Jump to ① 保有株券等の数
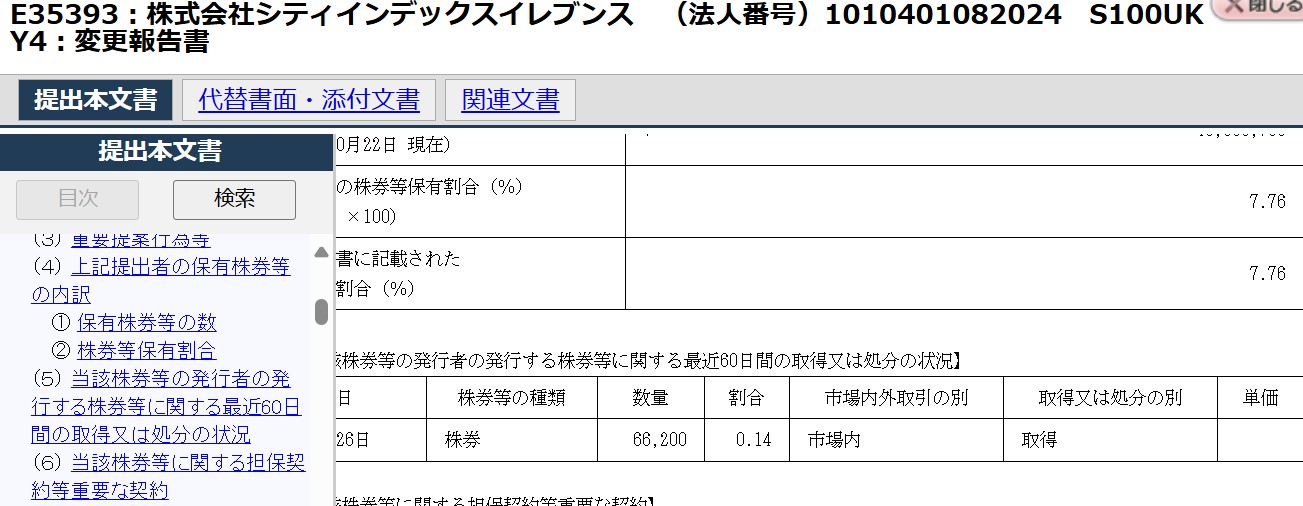The image size is (1303, 506). click(x=147, y=323)
